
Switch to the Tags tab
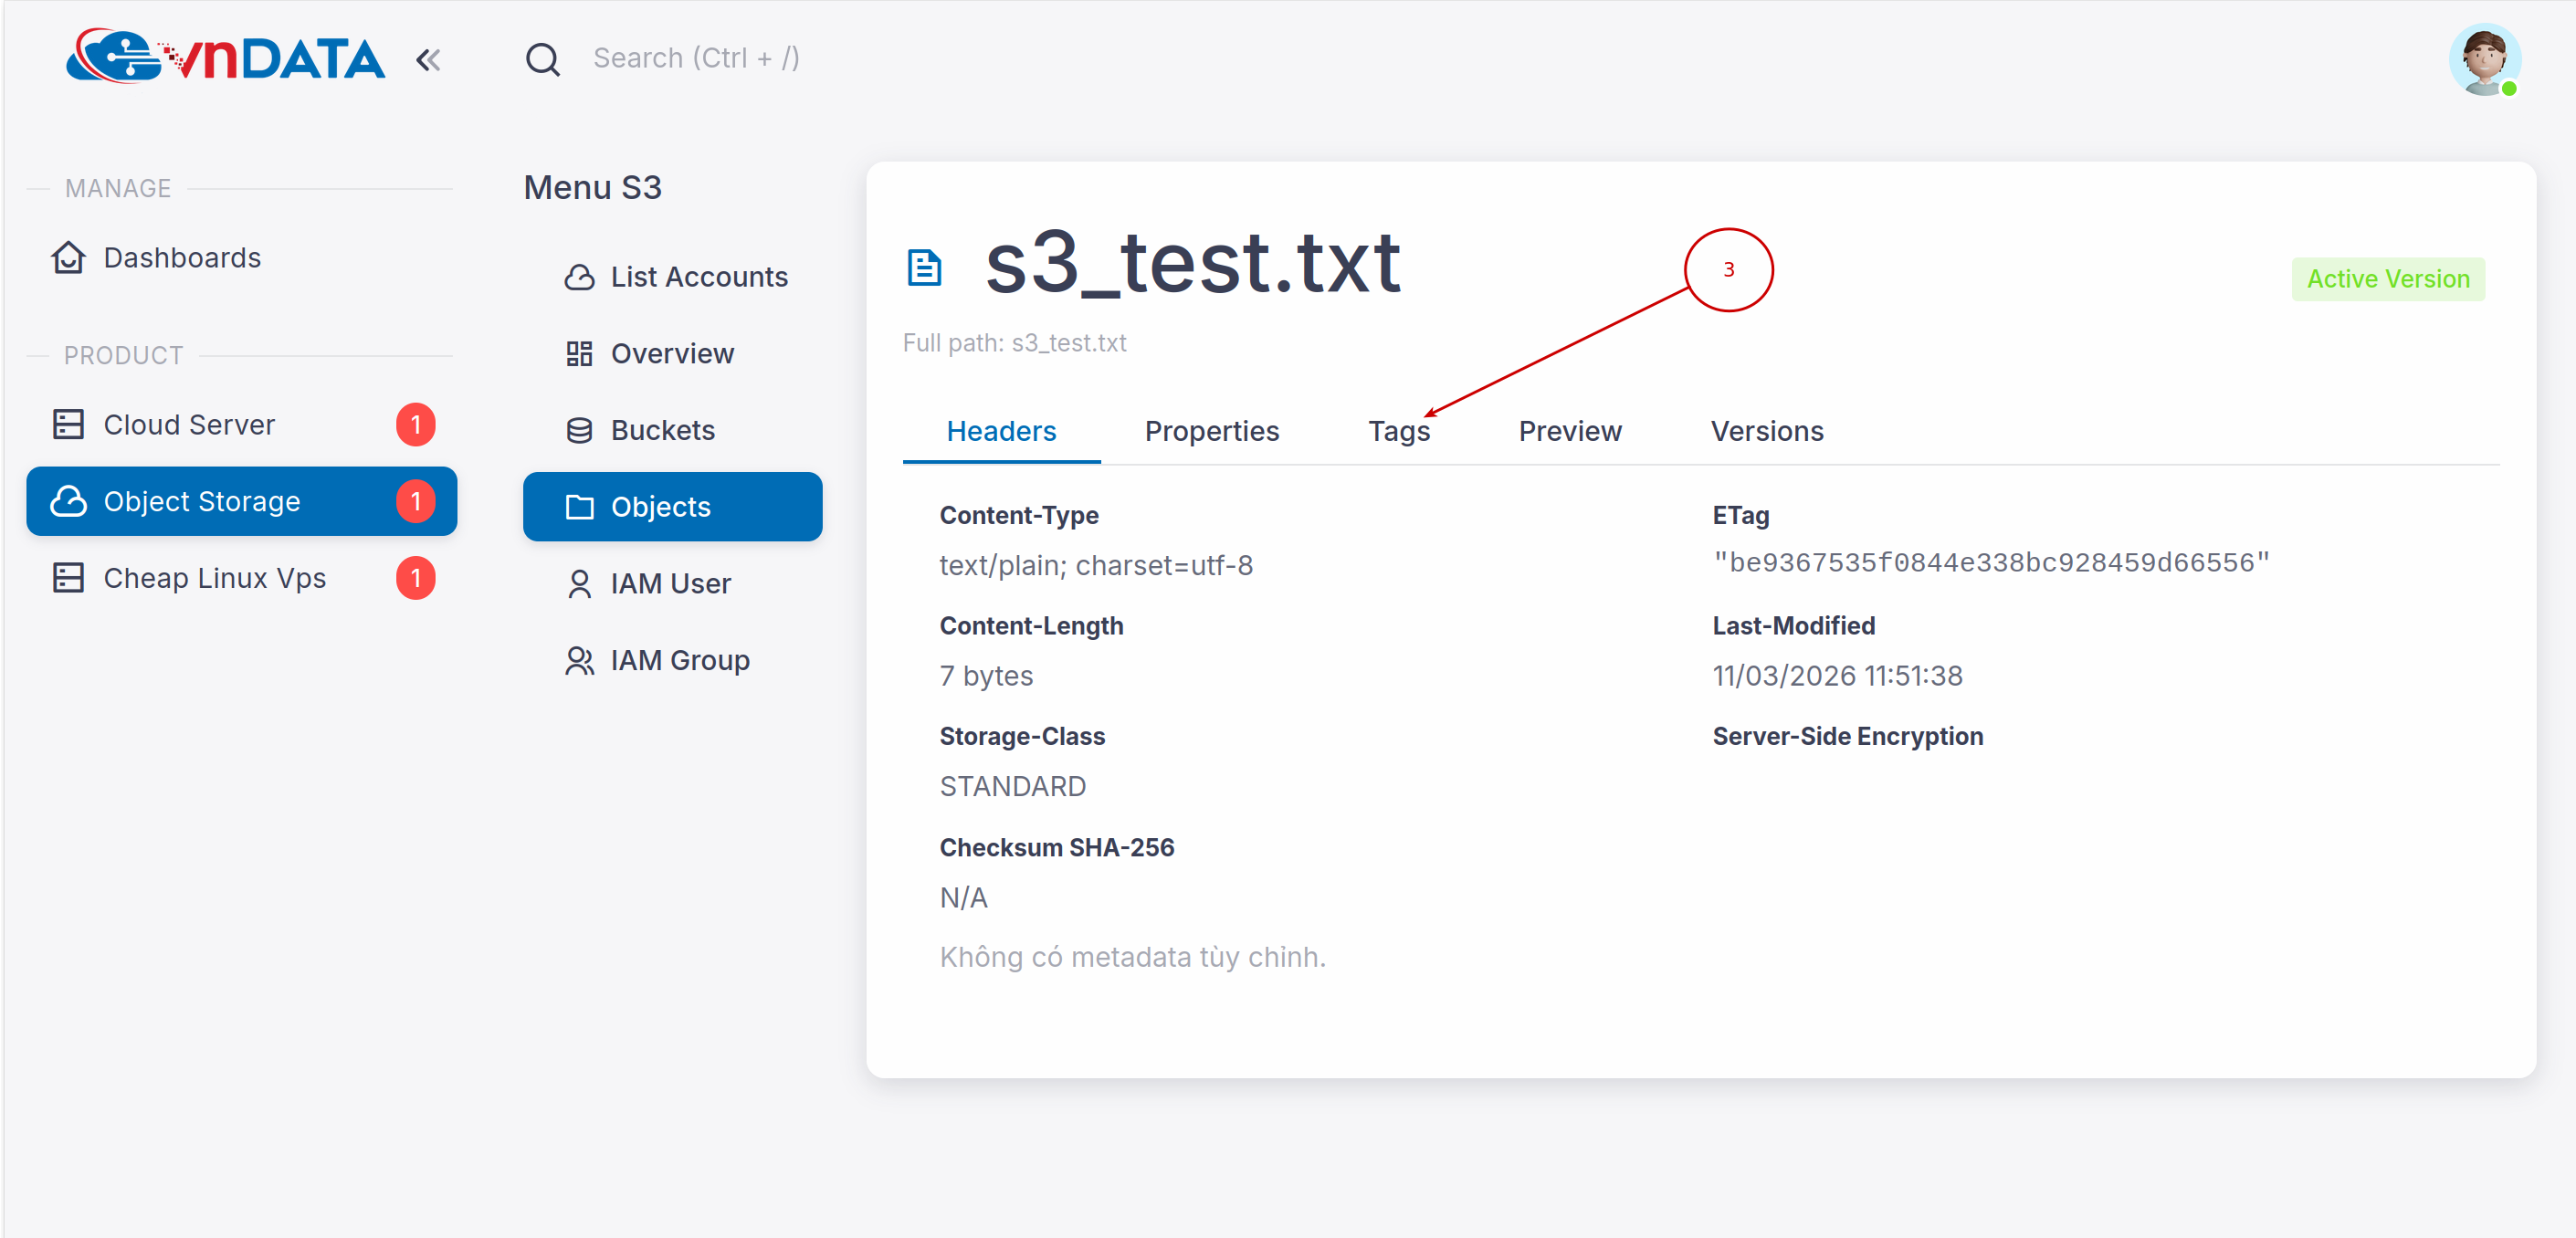tap(1398, 431)
